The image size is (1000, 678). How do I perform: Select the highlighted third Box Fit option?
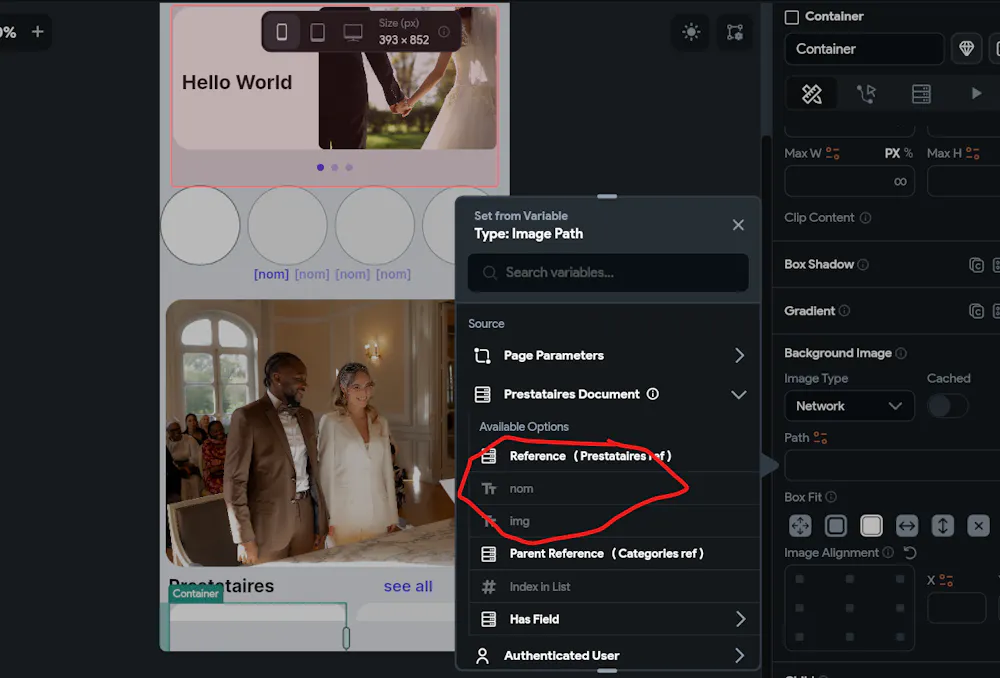coord(871,526)
